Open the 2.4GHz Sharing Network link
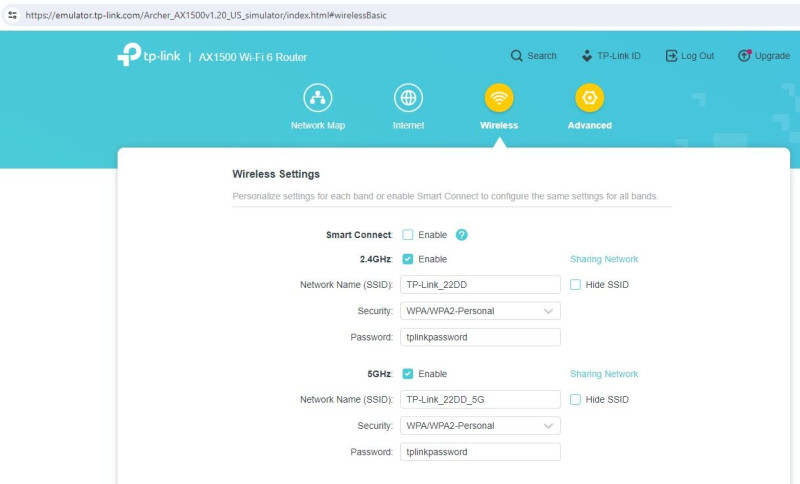 [x=604, y=259]
